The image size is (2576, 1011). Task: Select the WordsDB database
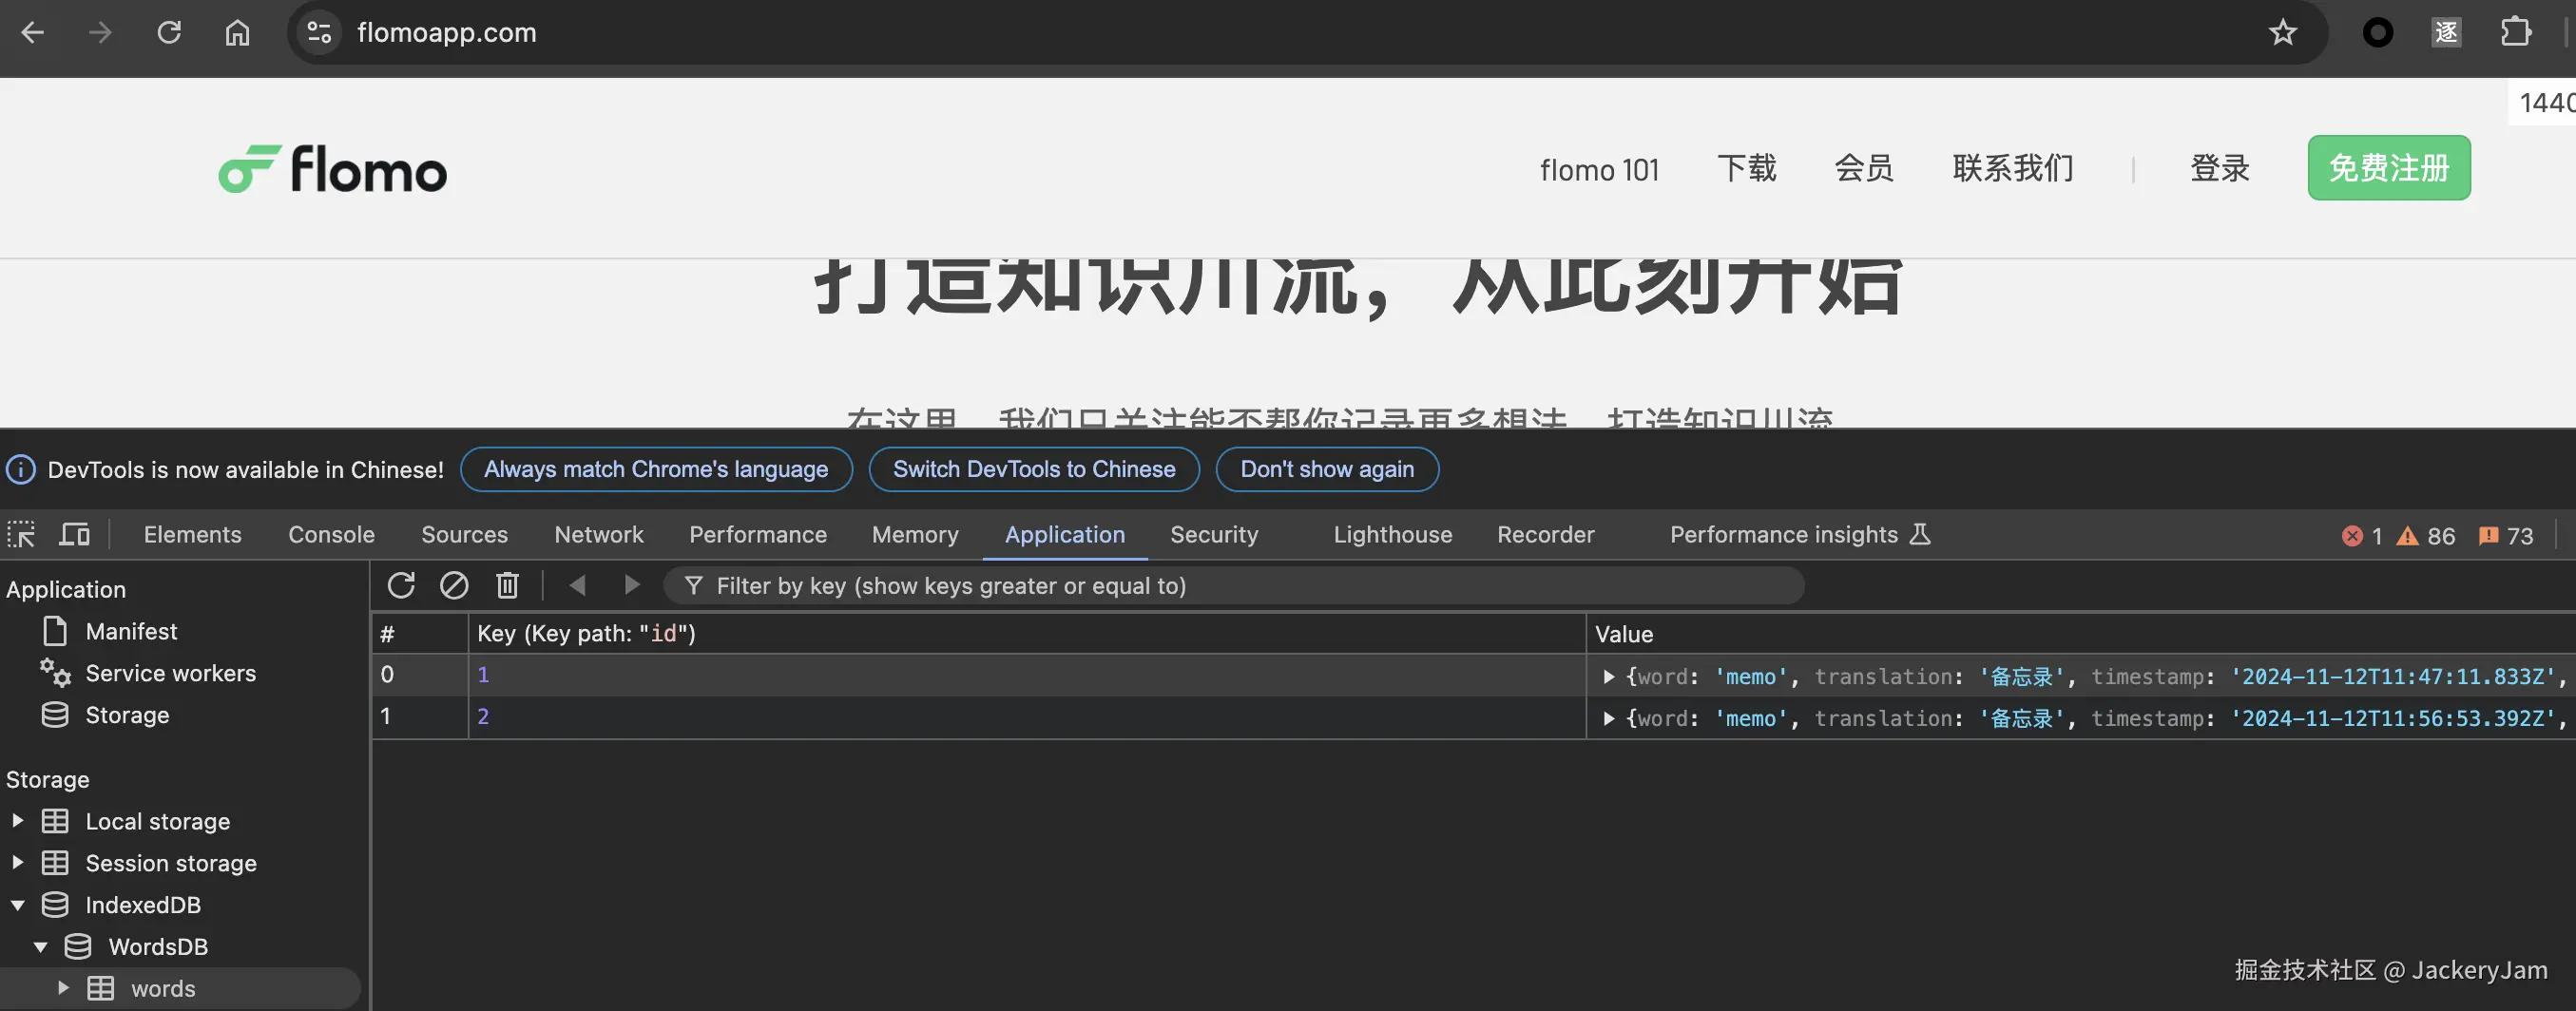pos(158,947)
